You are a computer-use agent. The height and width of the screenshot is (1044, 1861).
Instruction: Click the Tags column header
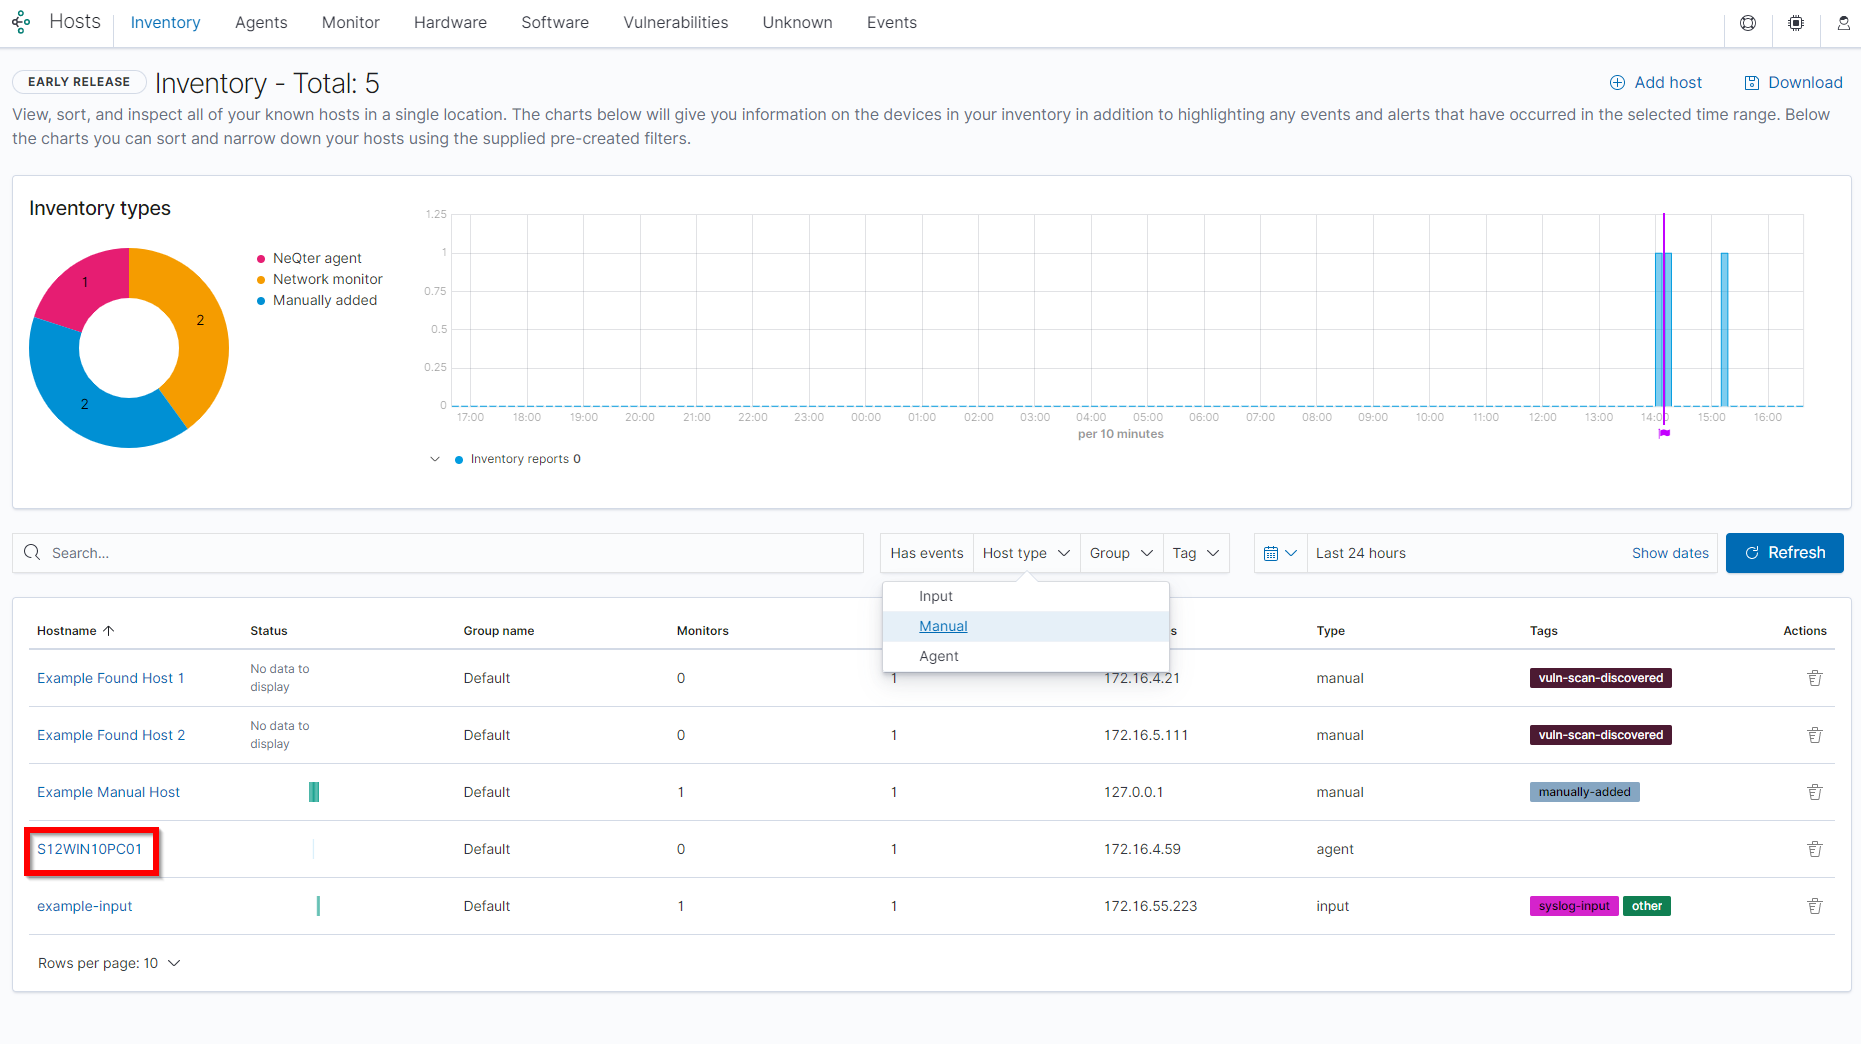point(1544,631)
